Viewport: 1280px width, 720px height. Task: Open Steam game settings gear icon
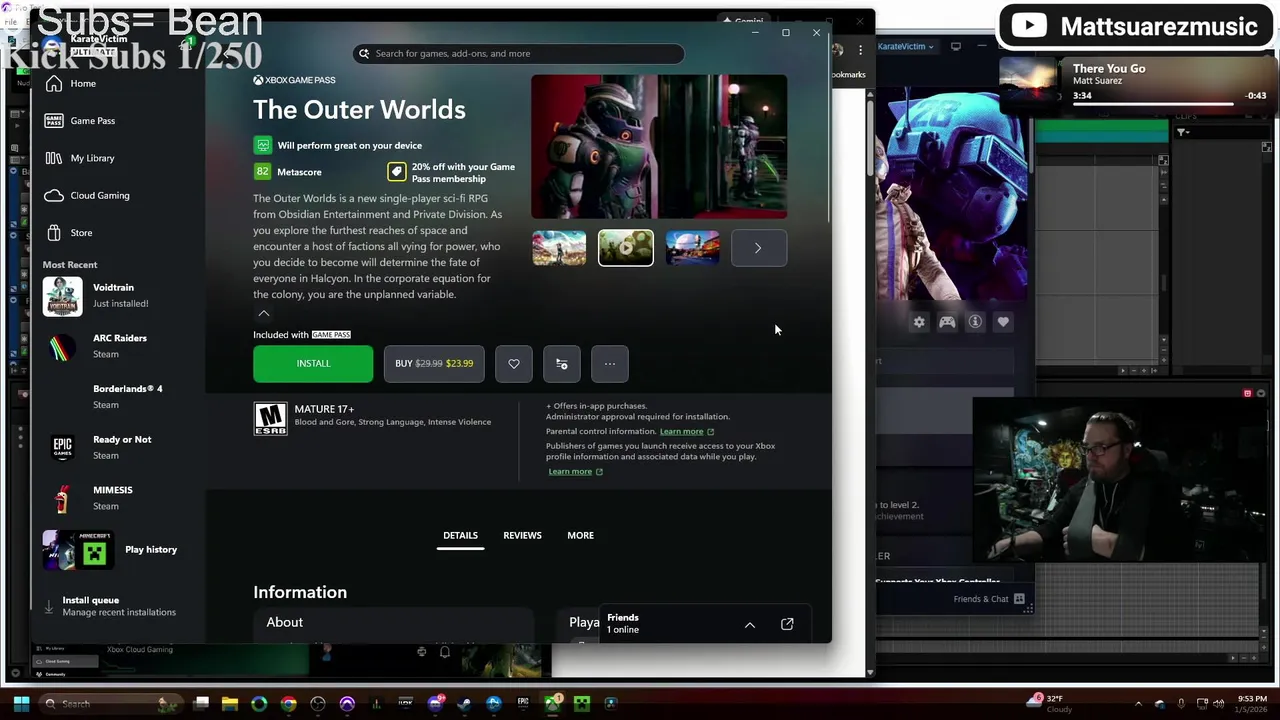(x=919, y=322)
